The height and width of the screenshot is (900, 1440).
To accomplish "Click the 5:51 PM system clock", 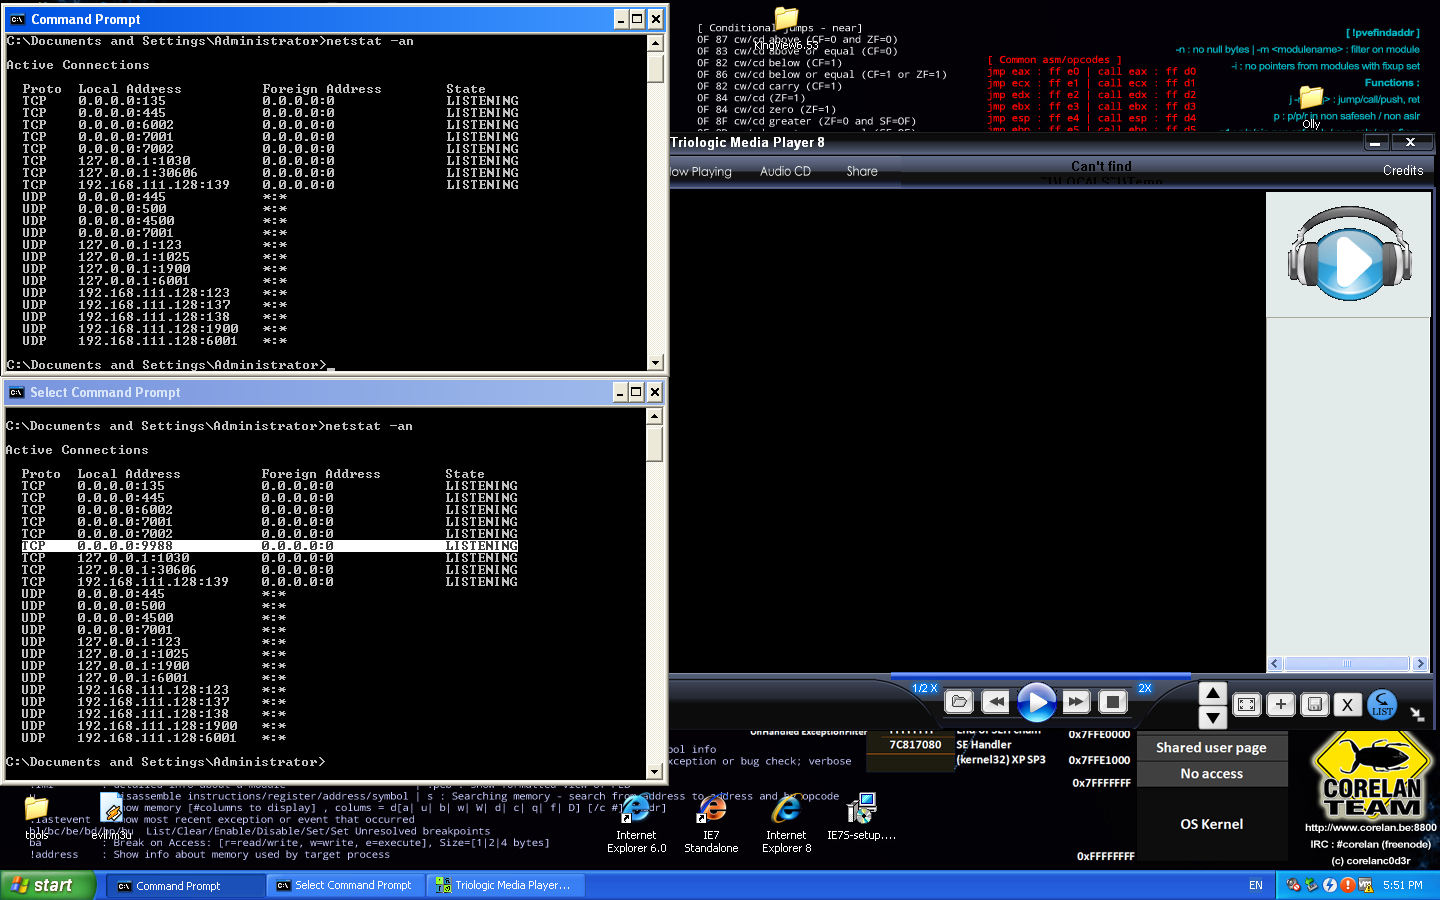I will click(x=1402, y=885).
